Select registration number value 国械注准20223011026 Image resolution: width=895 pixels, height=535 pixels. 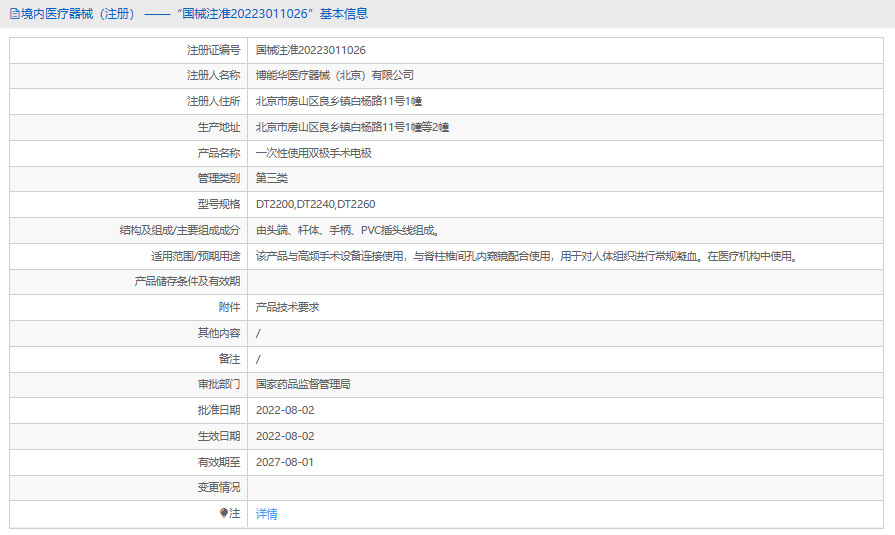pos(311,50)
